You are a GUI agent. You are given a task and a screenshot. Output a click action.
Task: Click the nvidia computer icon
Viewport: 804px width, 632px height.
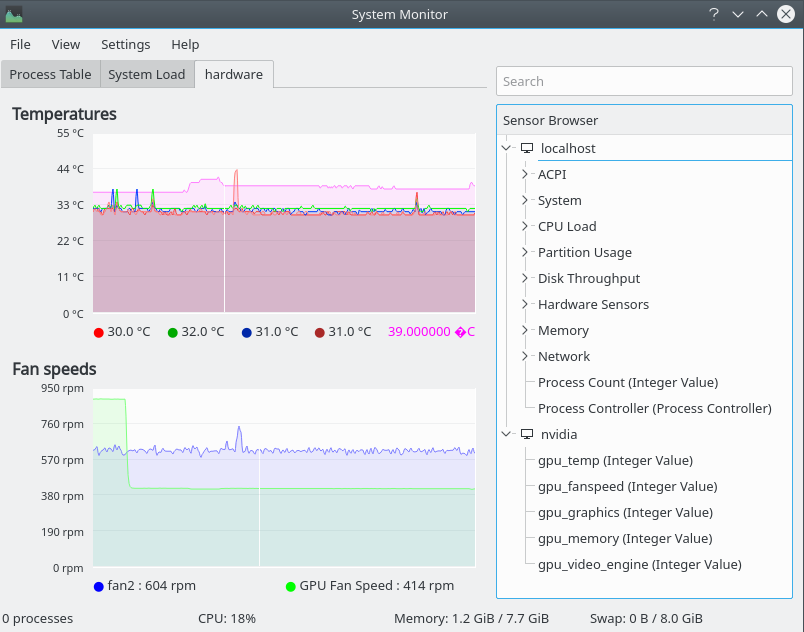[x=527, y=434]
